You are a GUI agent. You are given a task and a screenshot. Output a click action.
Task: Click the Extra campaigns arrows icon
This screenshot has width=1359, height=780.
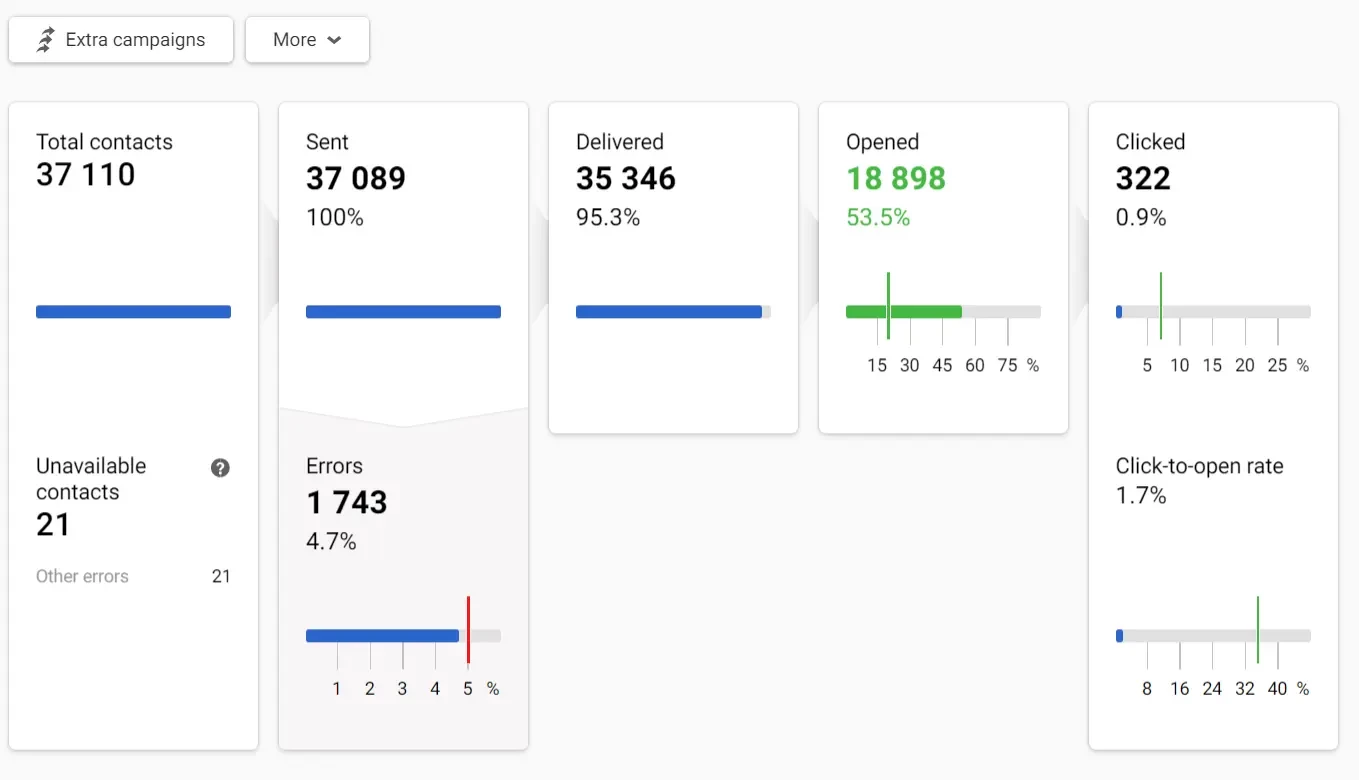45,40
